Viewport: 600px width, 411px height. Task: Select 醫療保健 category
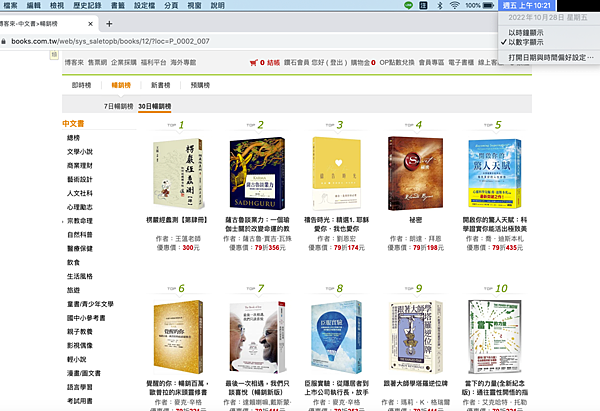point(80,248)
